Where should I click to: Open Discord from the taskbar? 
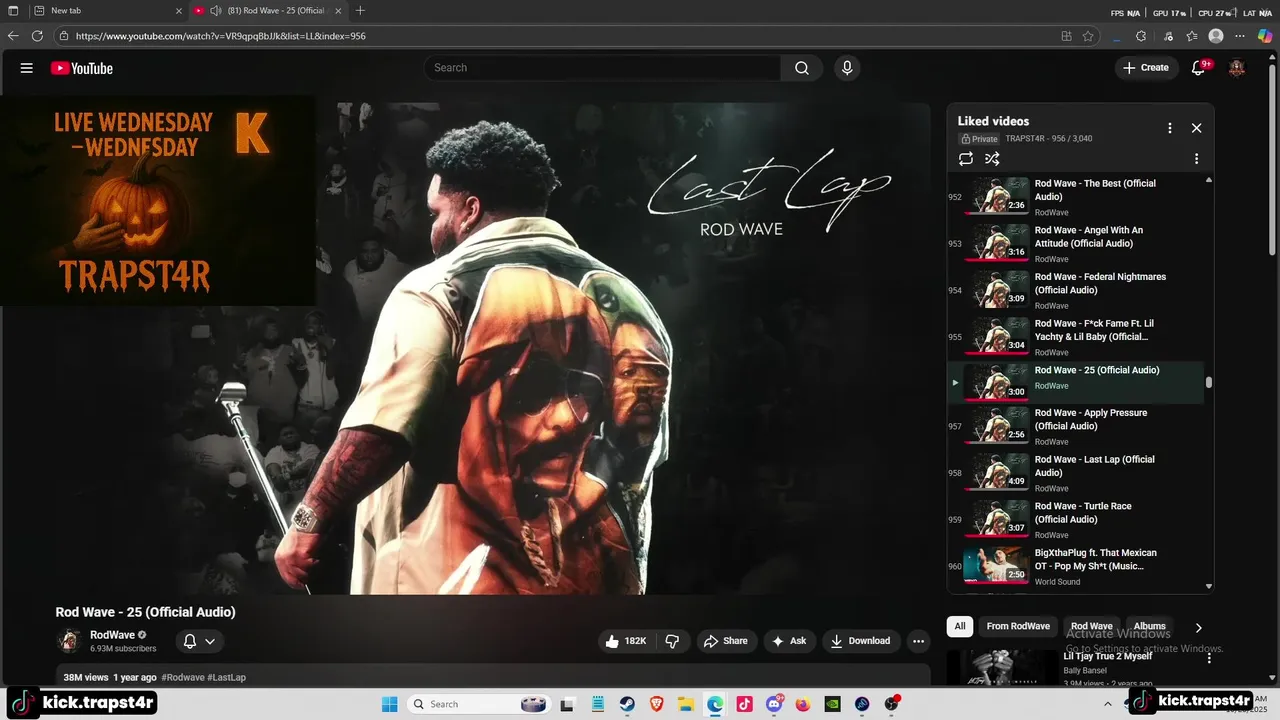[x=774, y=704]
